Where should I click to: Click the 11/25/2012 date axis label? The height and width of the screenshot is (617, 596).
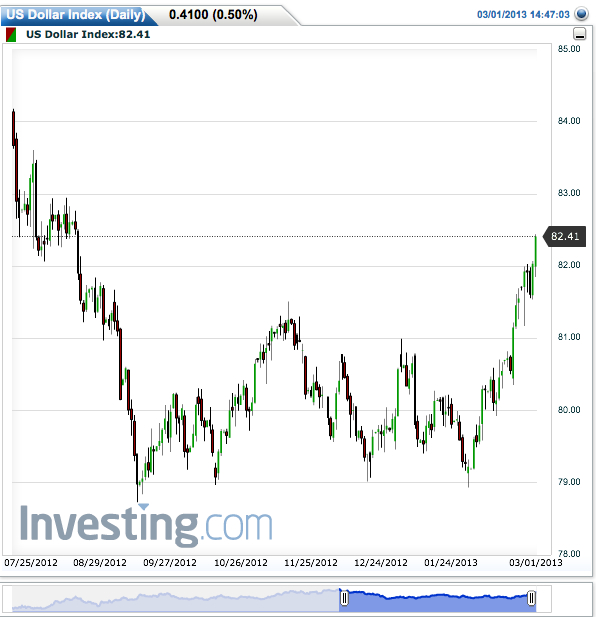pos(311,563)
